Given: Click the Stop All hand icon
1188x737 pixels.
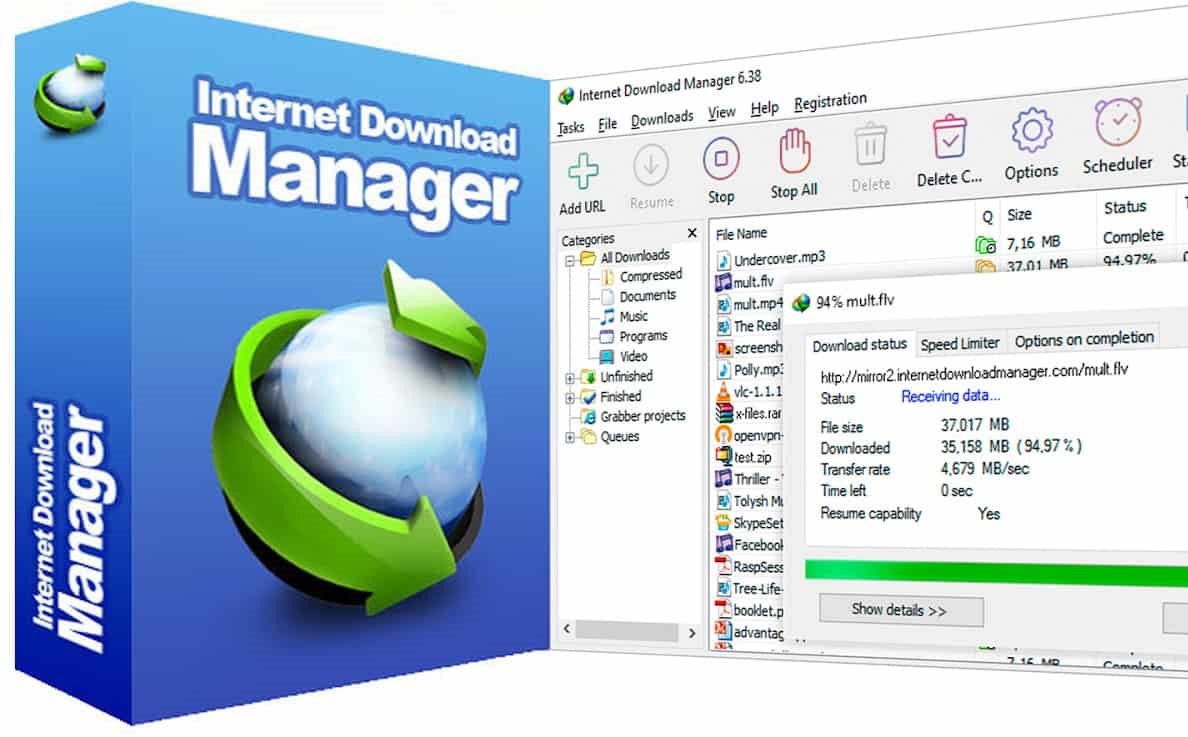Looking at the screenshot, I should (794, 151).
